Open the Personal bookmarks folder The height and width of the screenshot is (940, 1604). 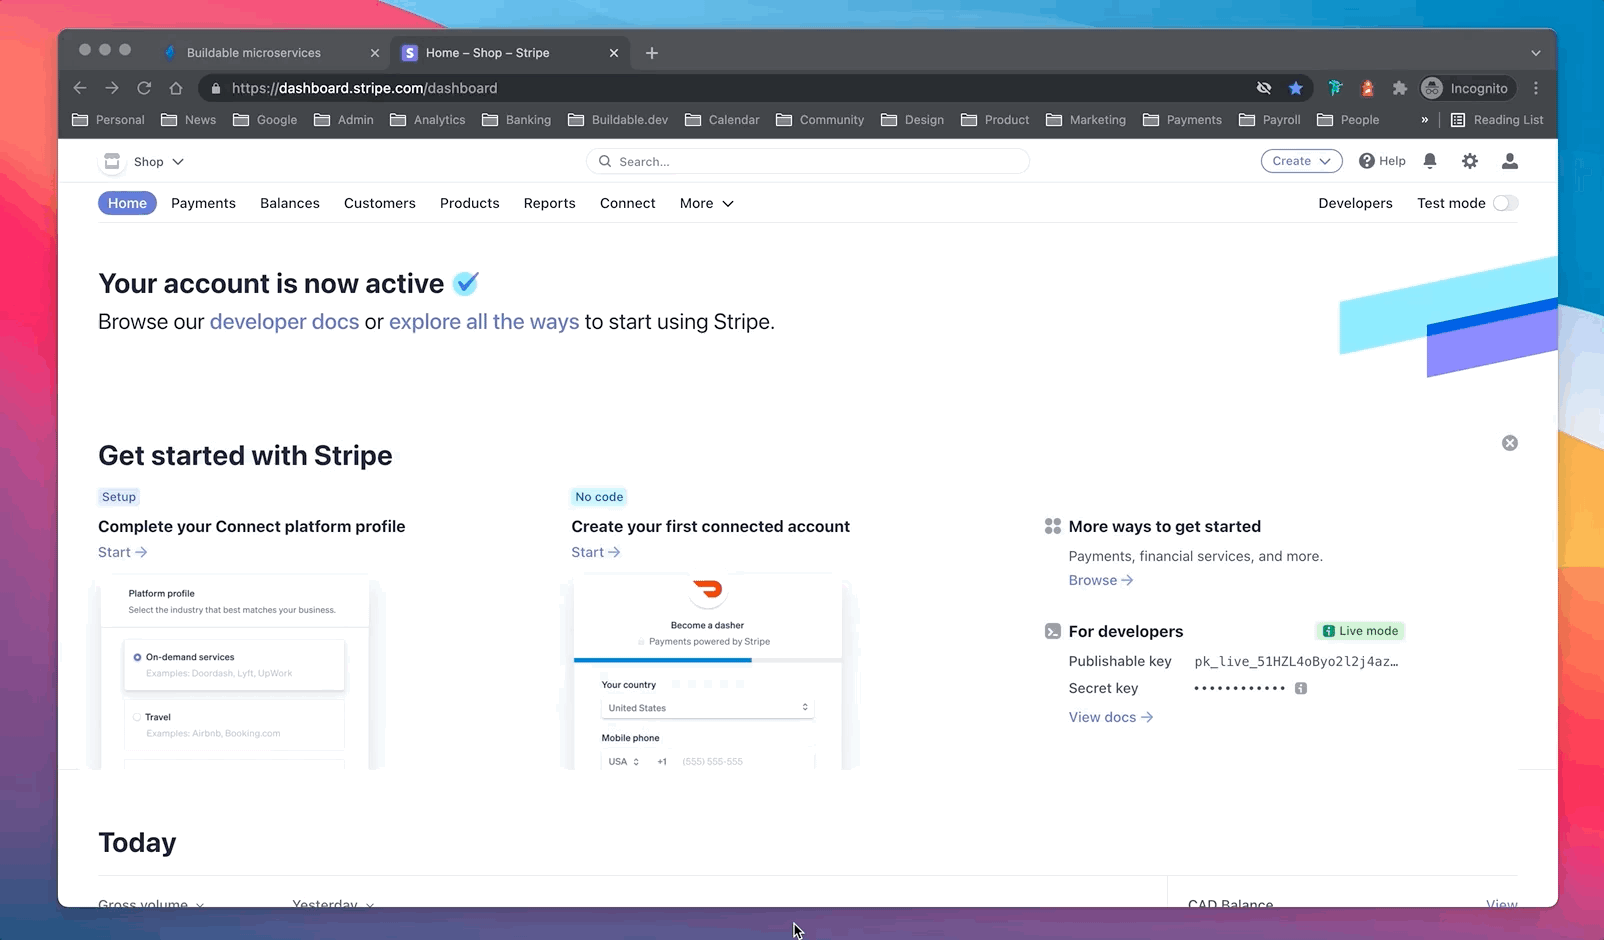point(108,120)
